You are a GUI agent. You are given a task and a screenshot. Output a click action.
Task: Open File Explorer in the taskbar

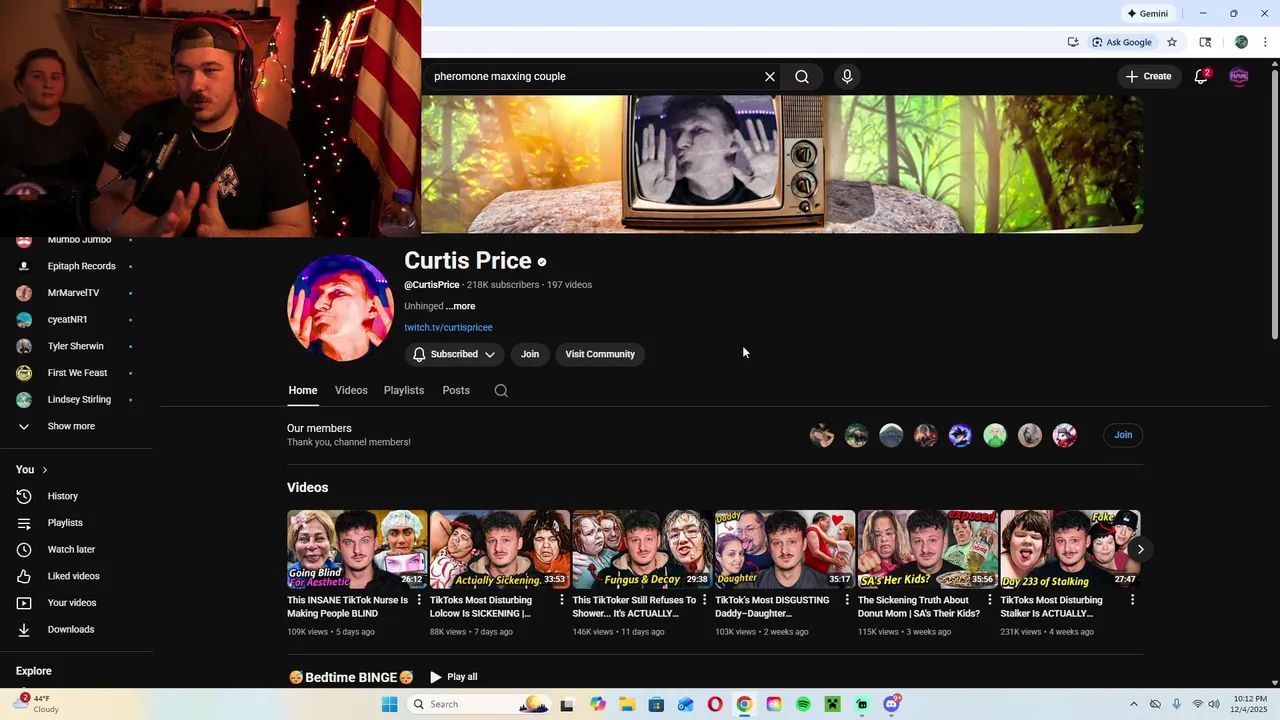627,704
